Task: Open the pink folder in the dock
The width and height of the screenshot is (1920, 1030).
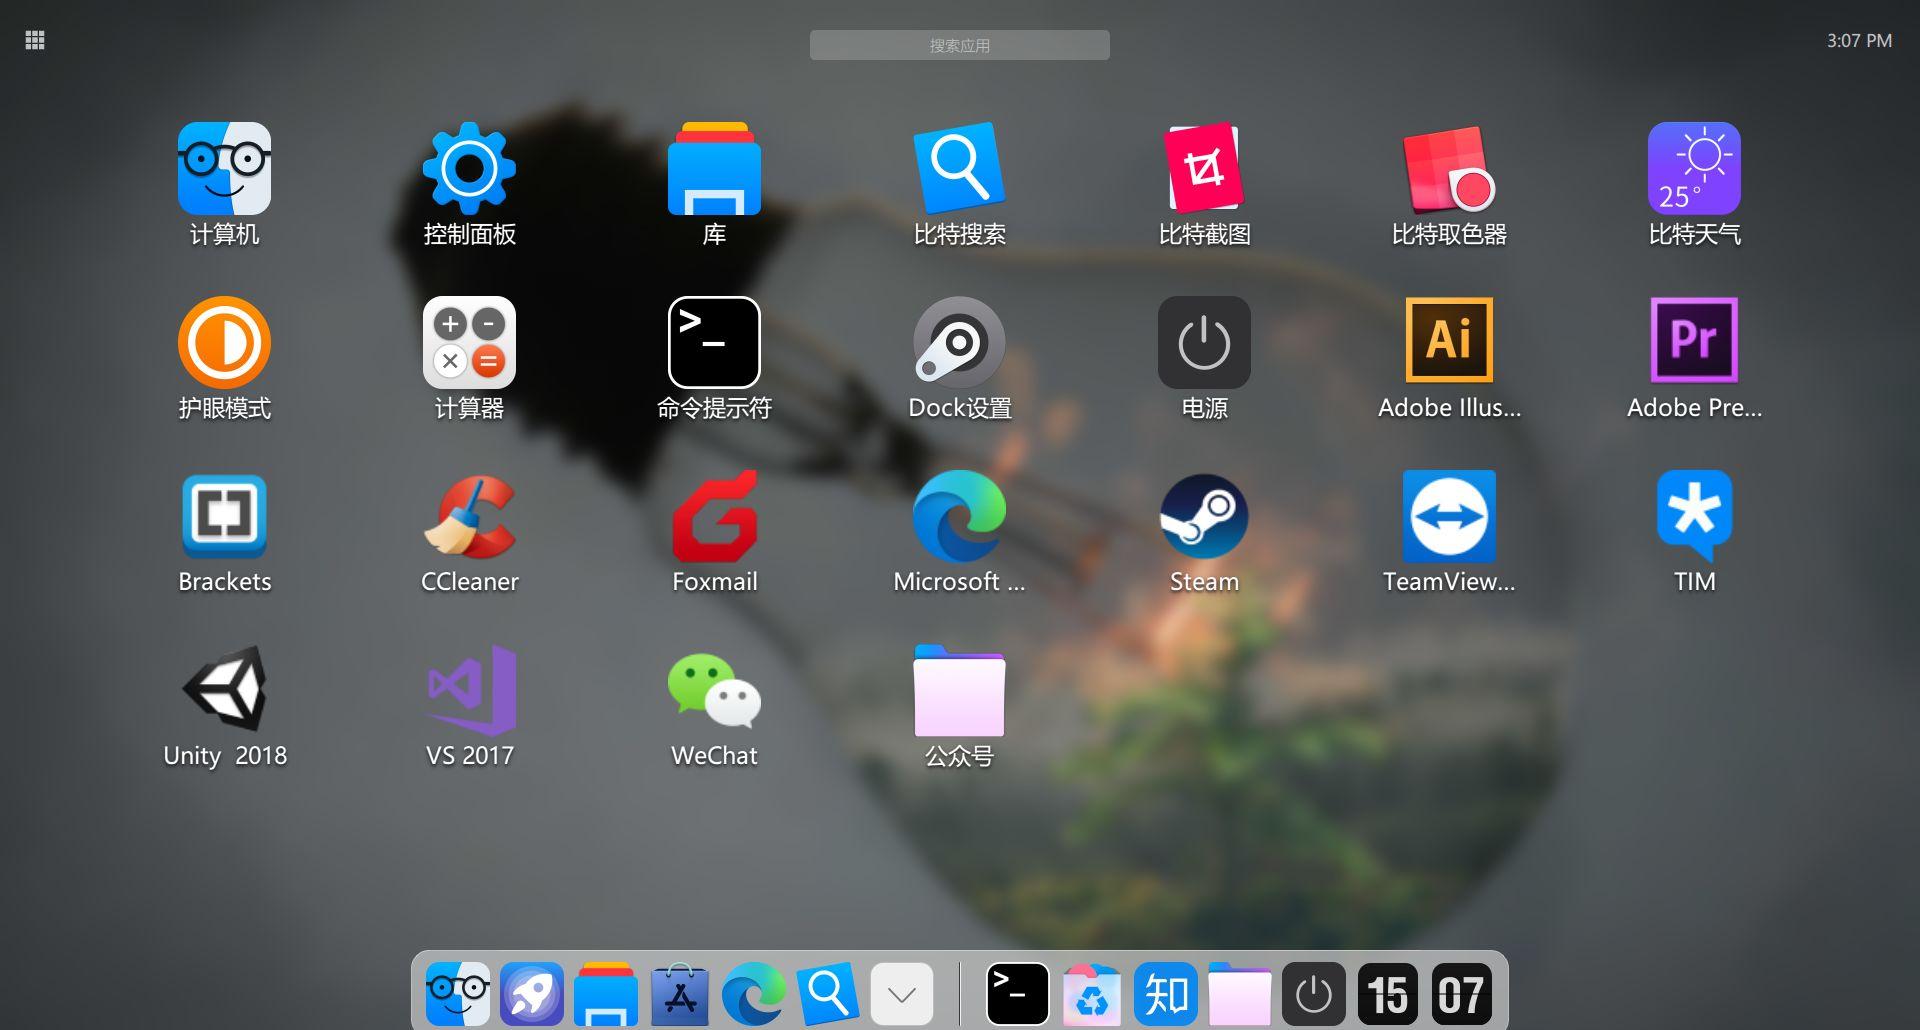Action: coord(1239,994)
